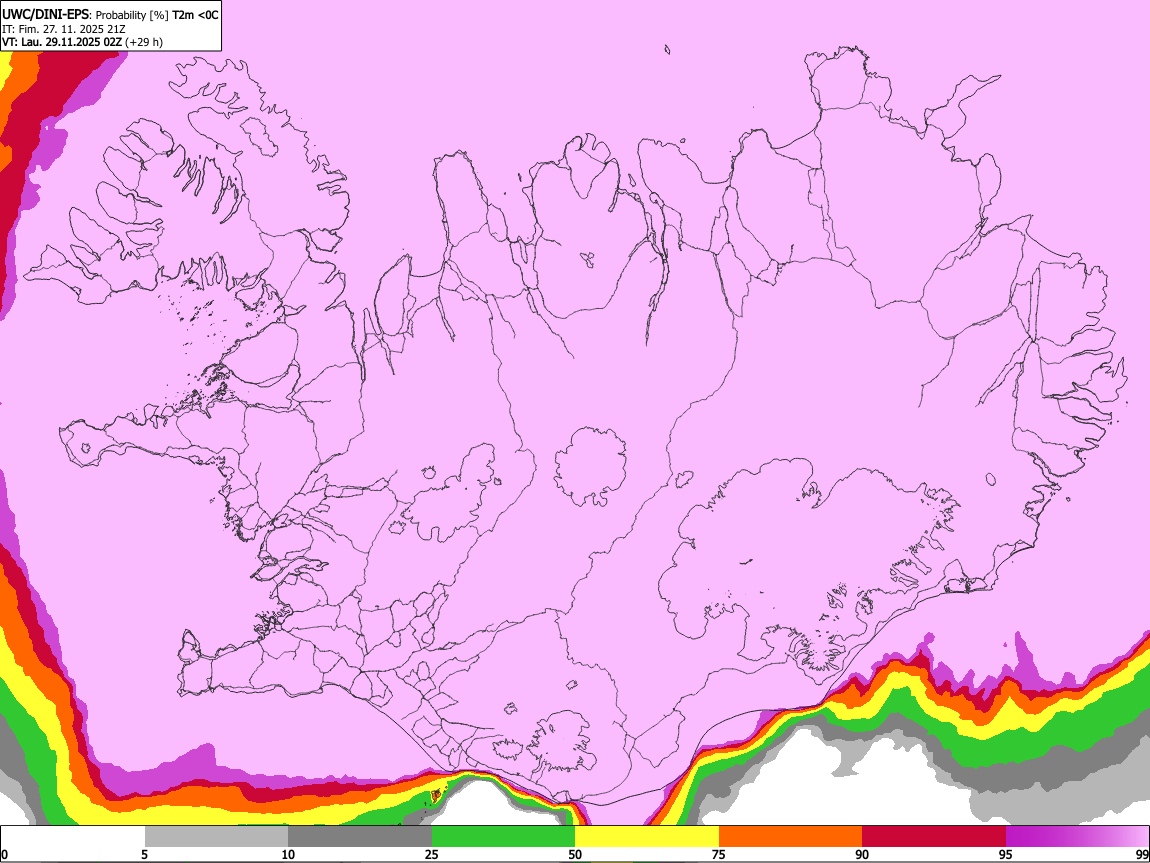Click the '75' legend tick label
This screenshot has height=863, width=1150.
pos(719,855)
